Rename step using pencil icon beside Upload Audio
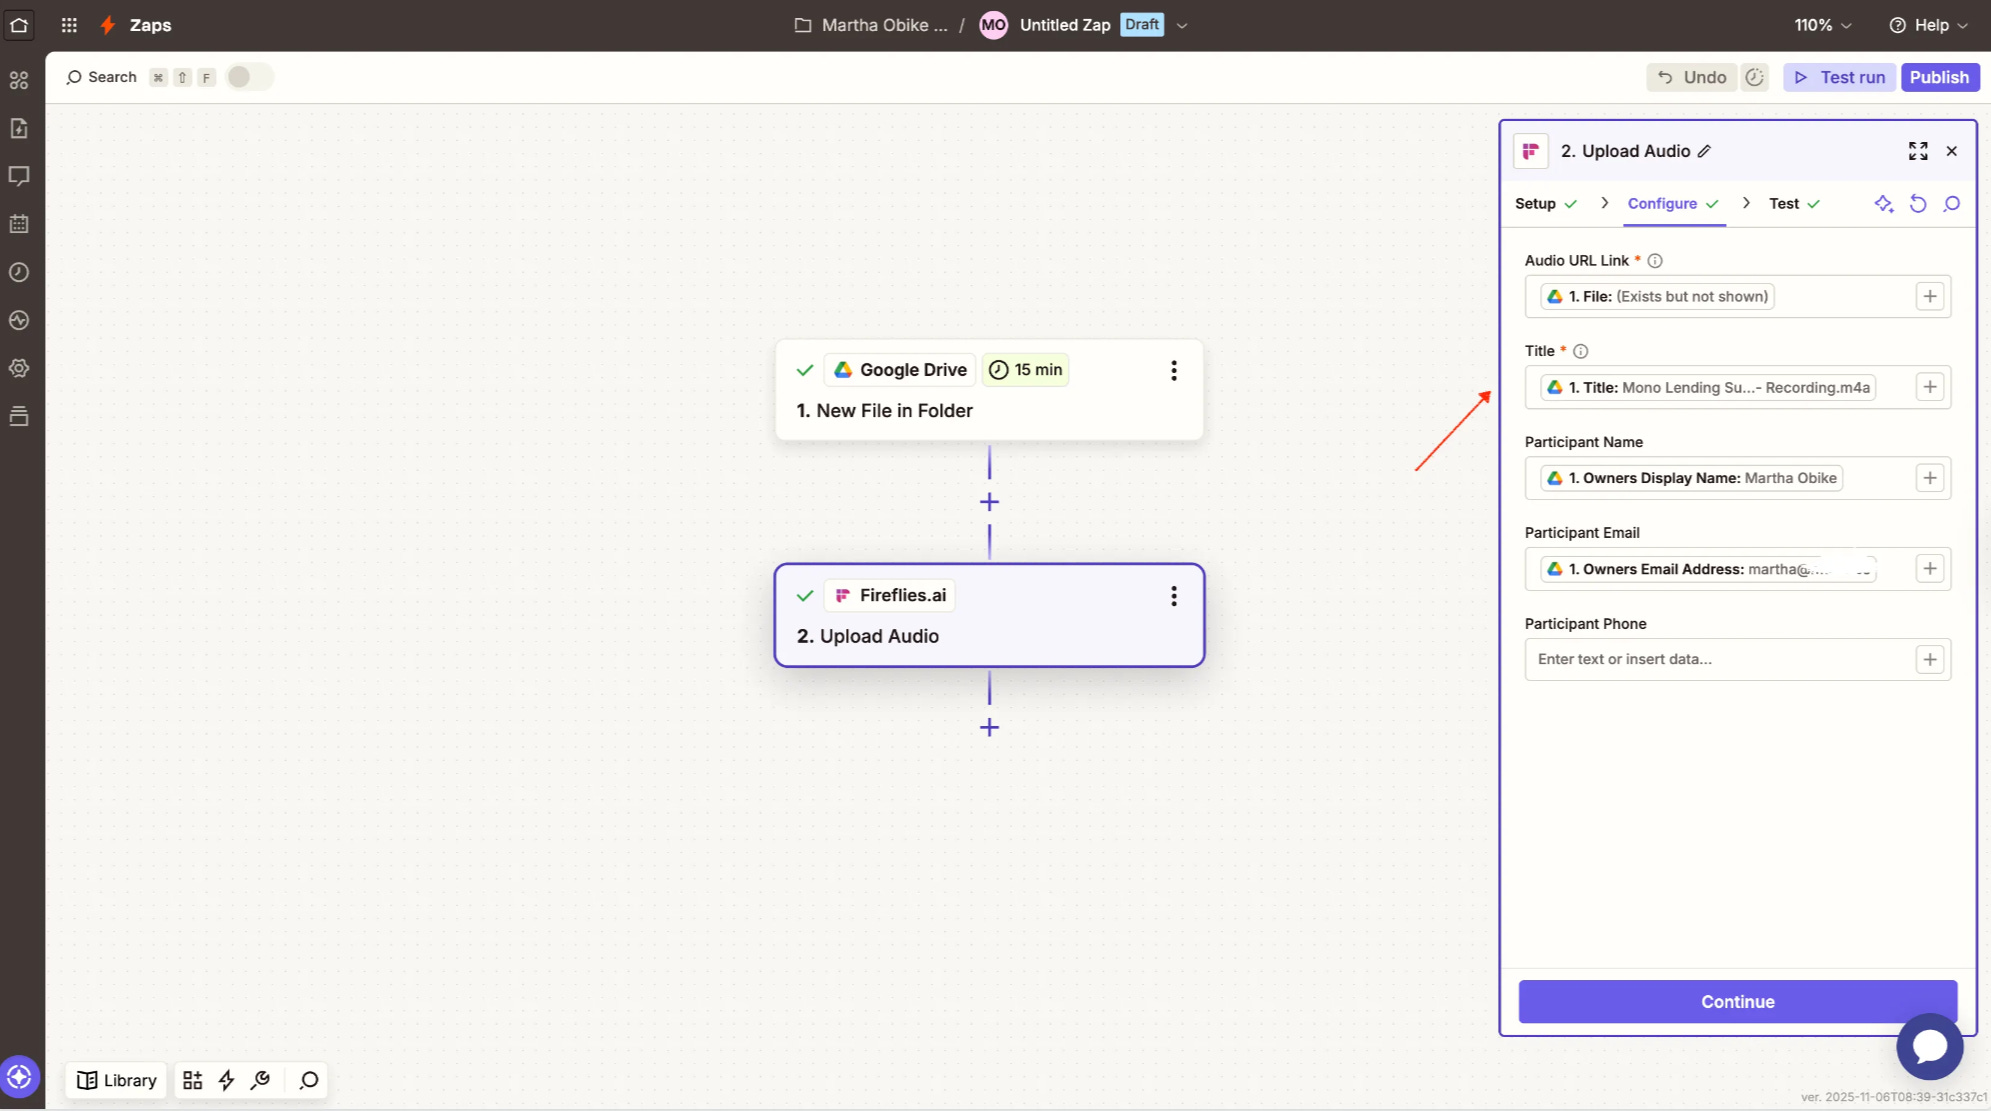The width and height of the screenshot is (1991, 1111). coord(1705,151)
